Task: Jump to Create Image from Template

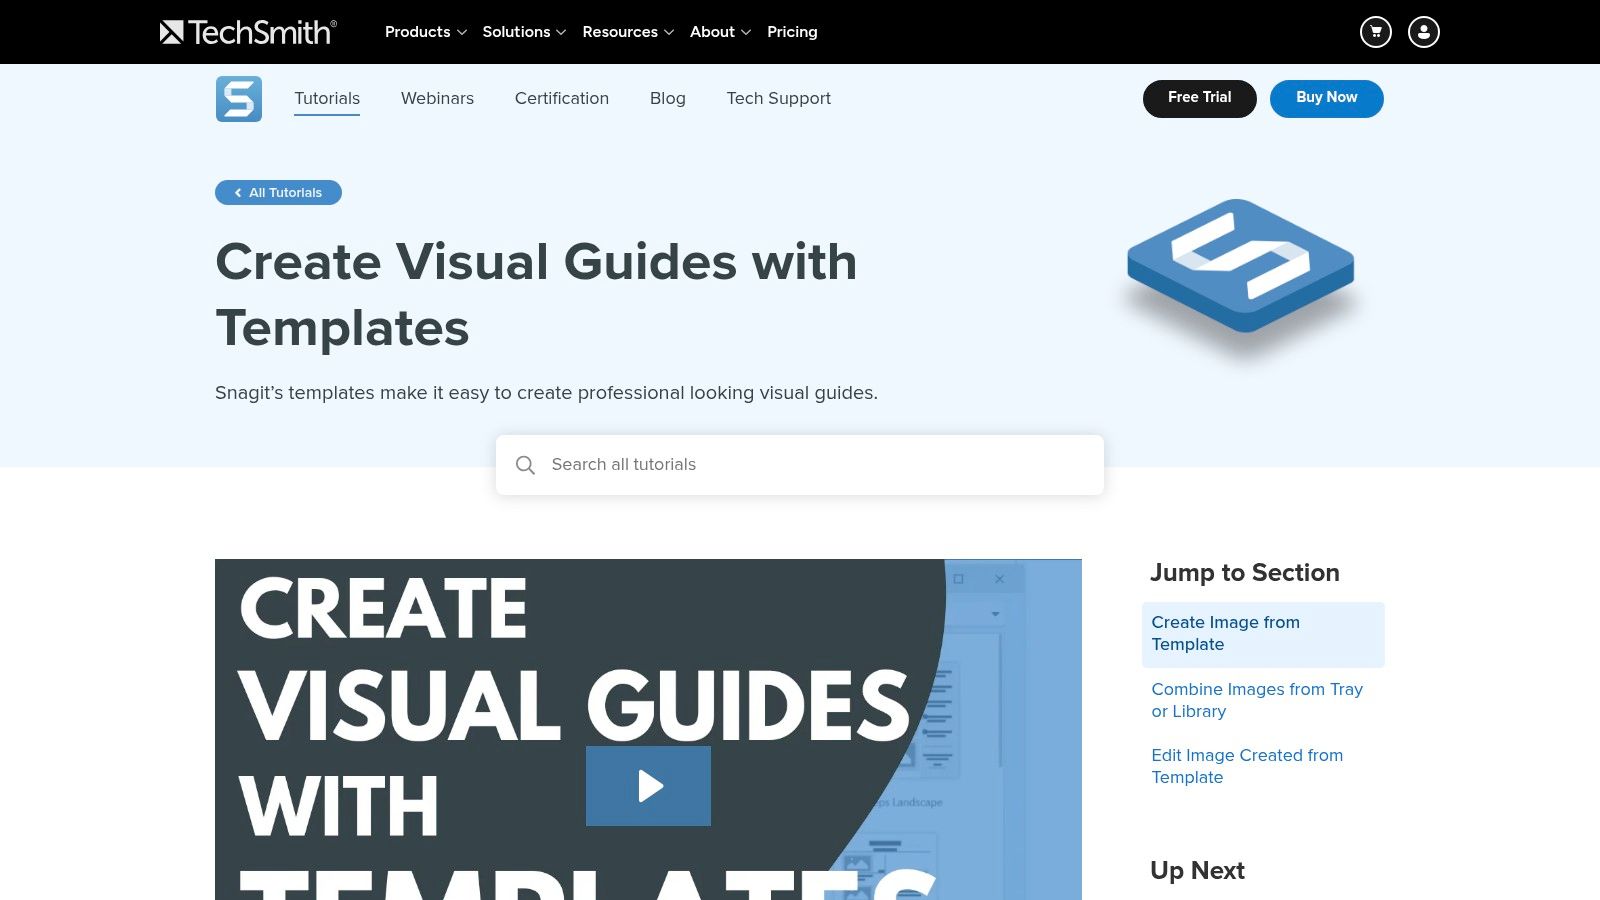Action: click(1263, 634)
